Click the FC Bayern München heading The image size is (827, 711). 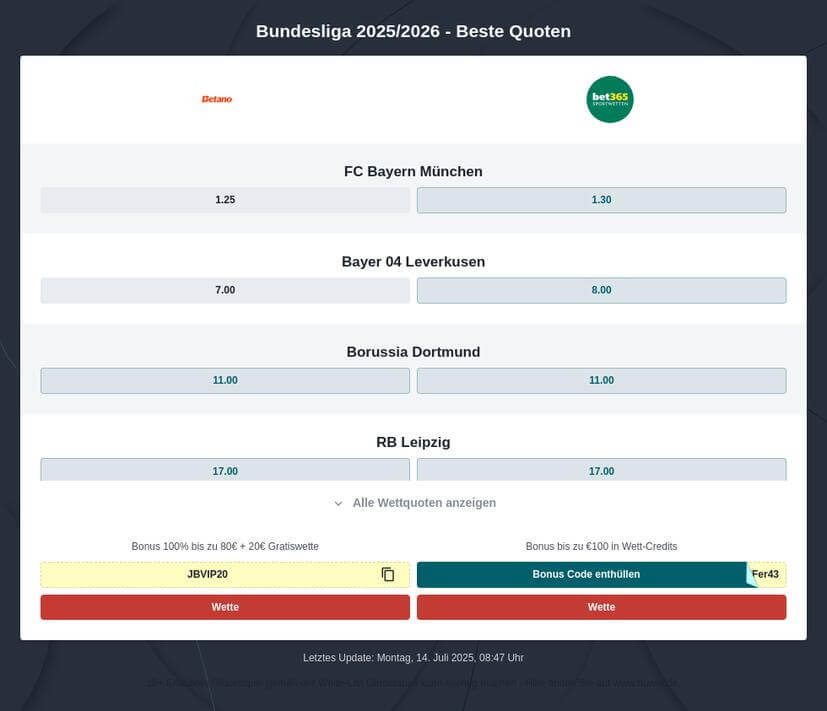coord(413,171)
